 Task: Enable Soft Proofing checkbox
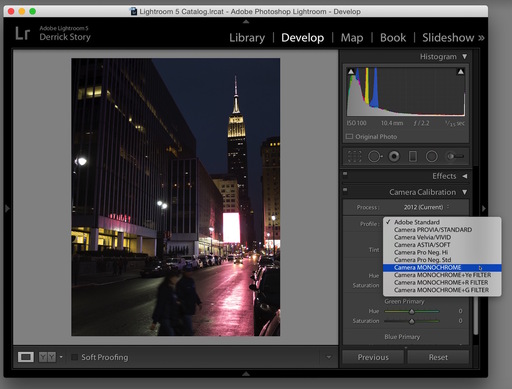coord(75,357)
